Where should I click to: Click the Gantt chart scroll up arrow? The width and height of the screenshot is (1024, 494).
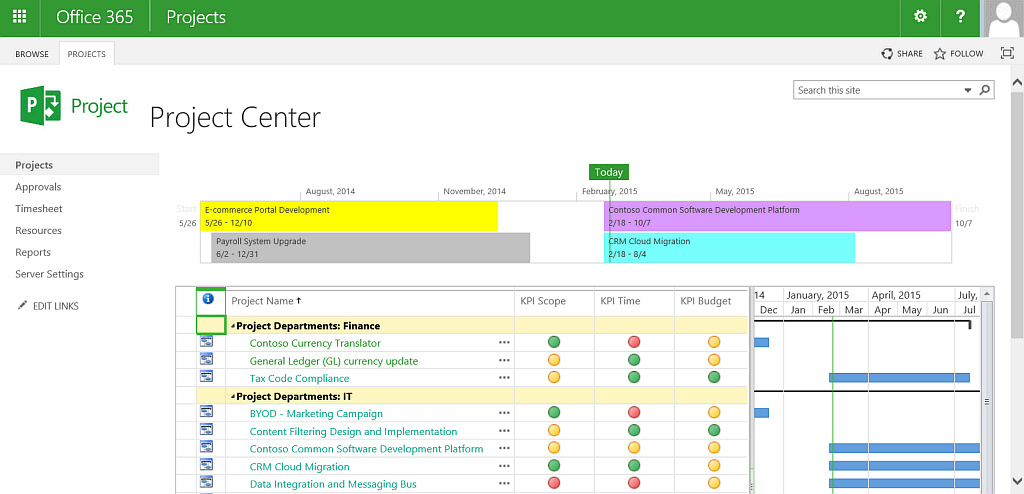pos(987,293)
